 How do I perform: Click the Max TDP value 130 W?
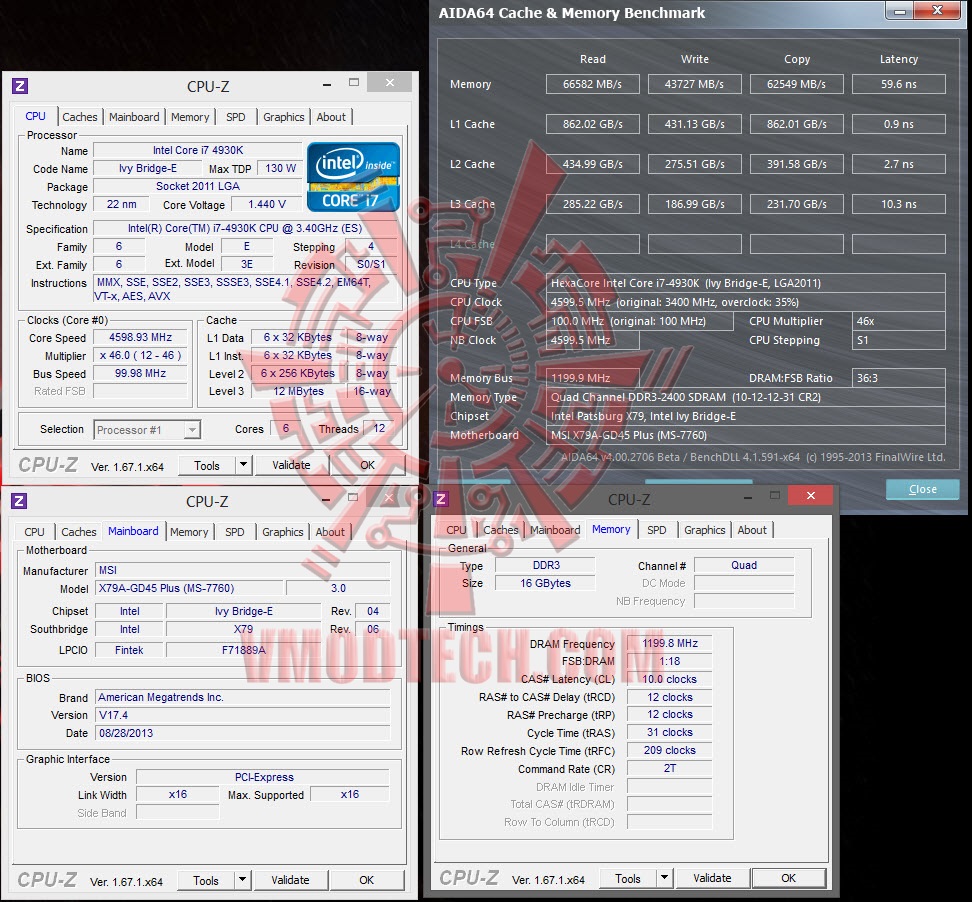[280, 168]
